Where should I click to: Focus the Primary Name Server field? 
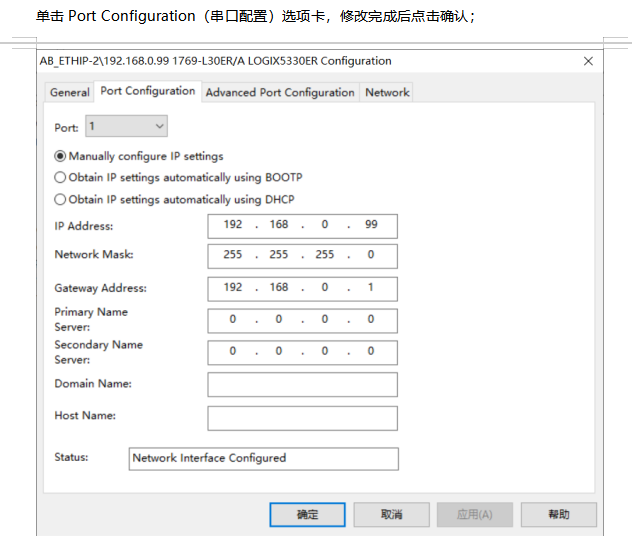[302, 321]
